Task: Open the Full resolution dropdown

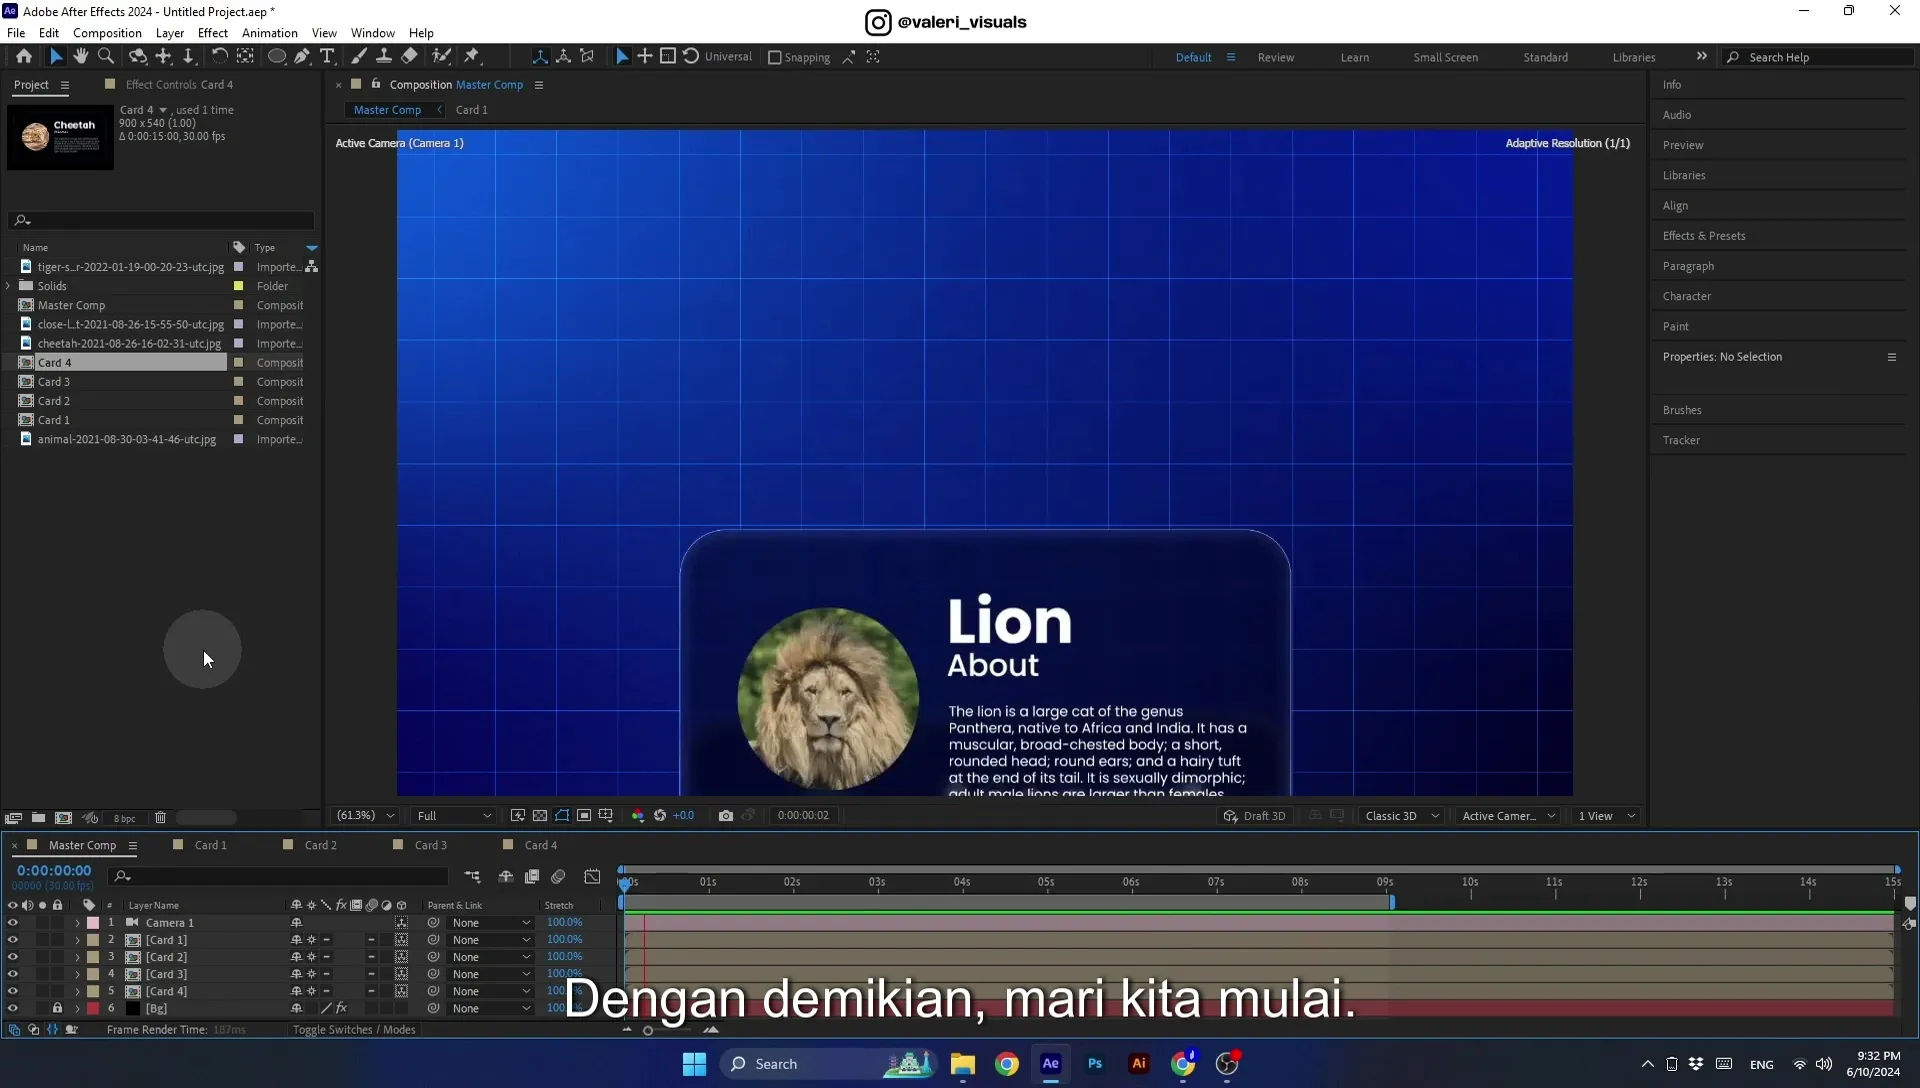Action: tap(453, 816)
